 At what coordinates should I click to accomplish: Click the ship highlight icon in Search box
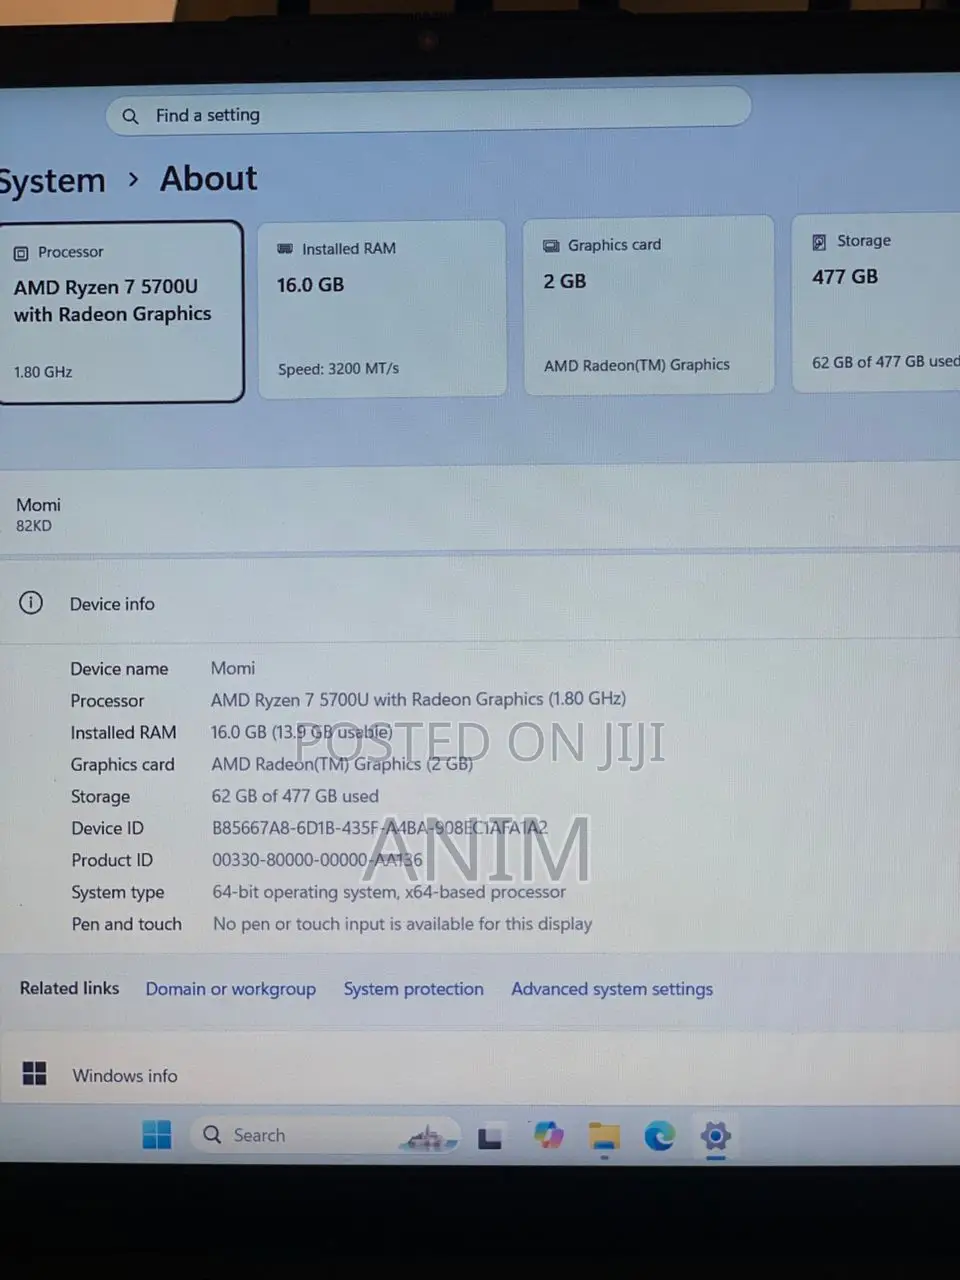(x=429, y=1137)
